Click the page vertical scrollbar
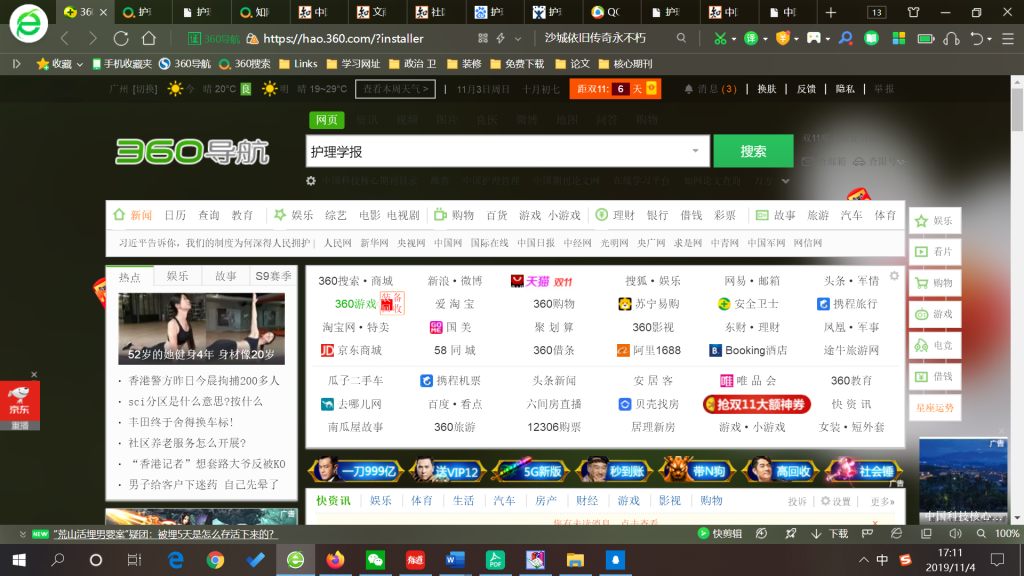1024x576 pixels. (1017, 108)
